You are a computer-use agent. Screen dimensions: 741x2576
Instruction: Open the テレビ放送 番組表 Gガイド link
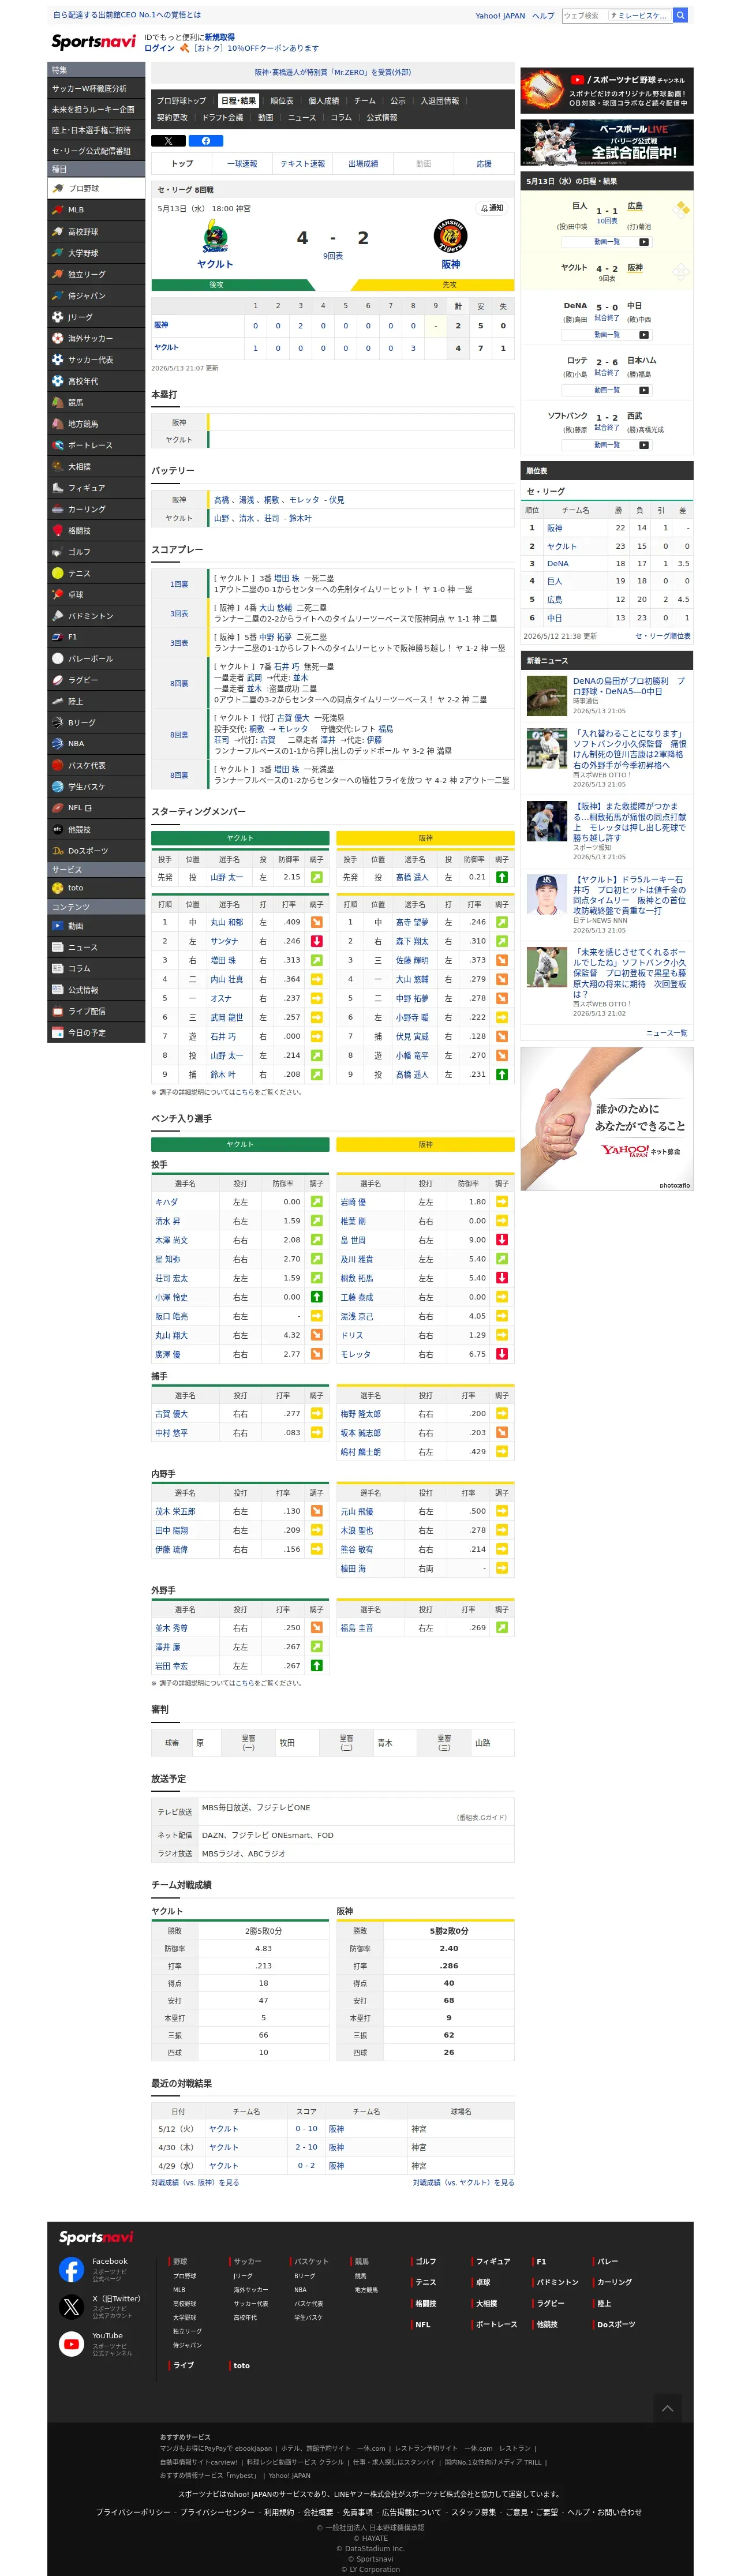coord(482,1818)
